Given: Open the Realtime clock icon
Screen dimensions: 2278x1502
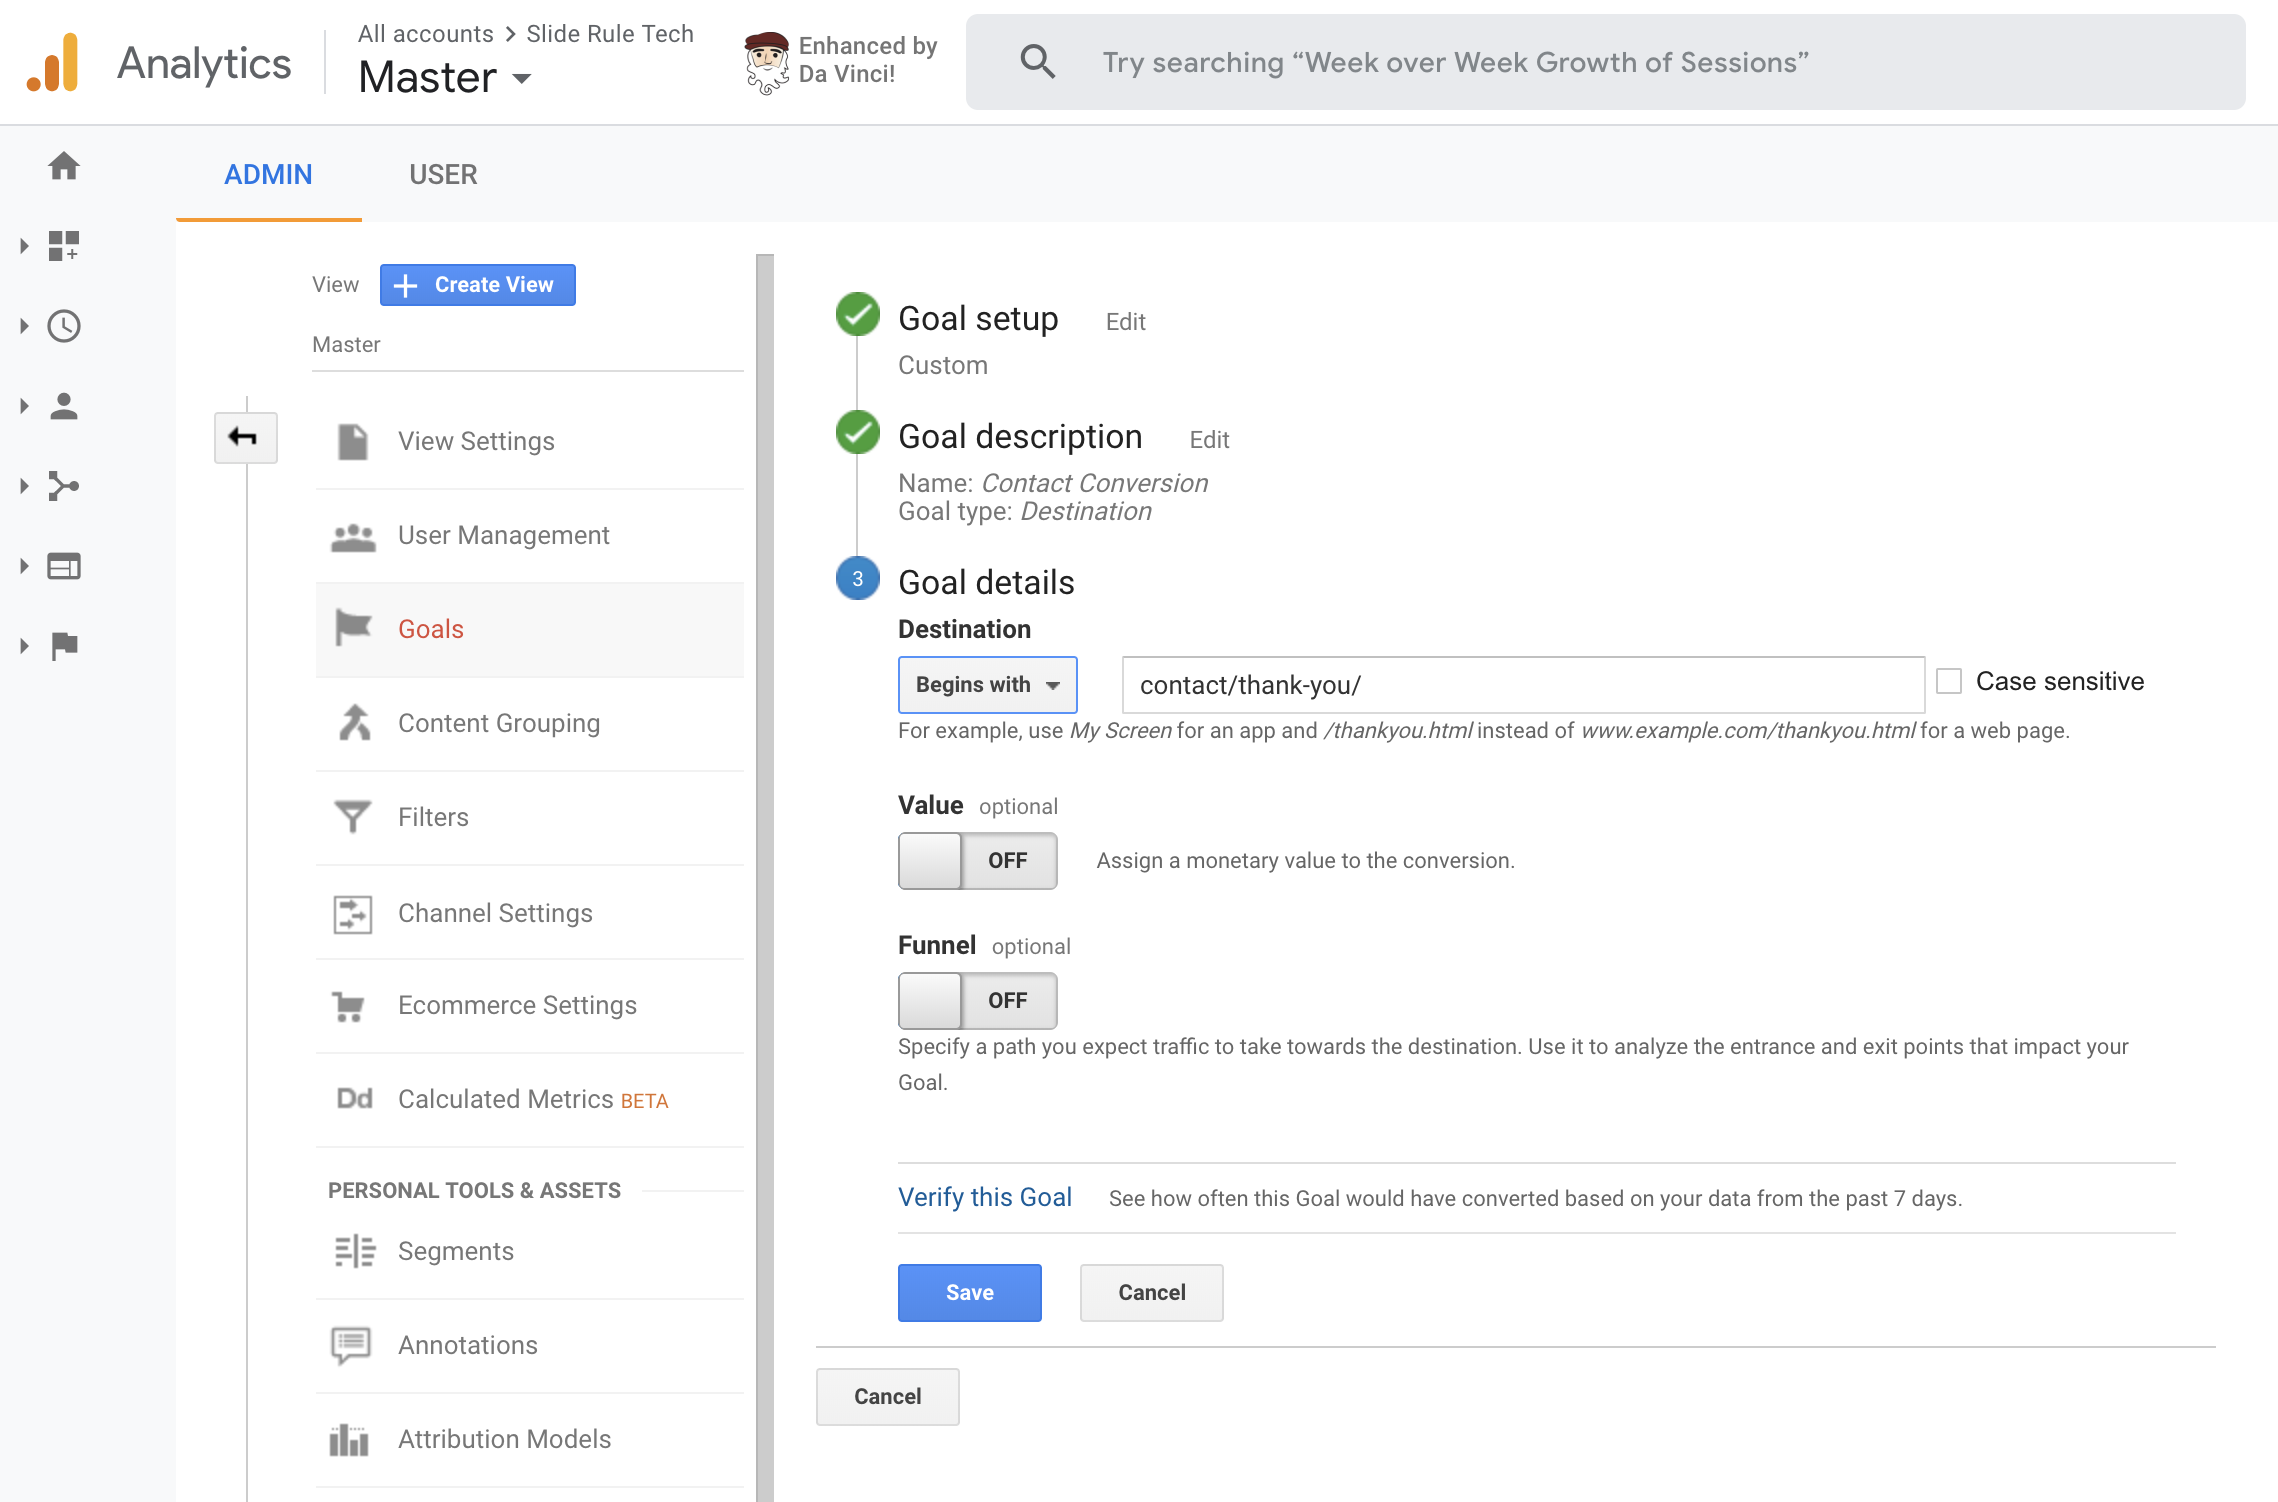Looking at the screenshot, I should (x=64, y=326).
